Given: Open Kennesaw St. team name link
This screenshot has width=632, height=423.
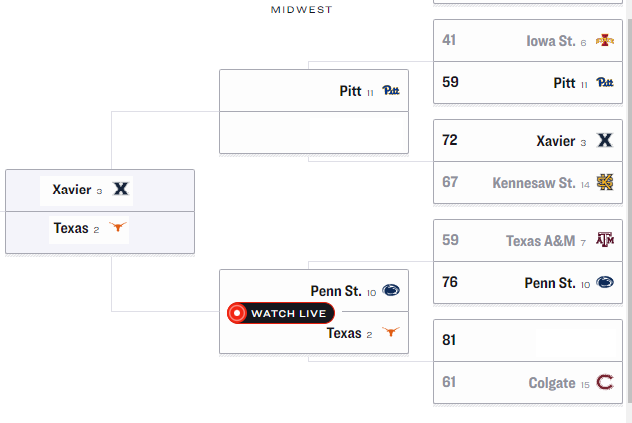Looking at the screenshot, I should coord(533,183).
